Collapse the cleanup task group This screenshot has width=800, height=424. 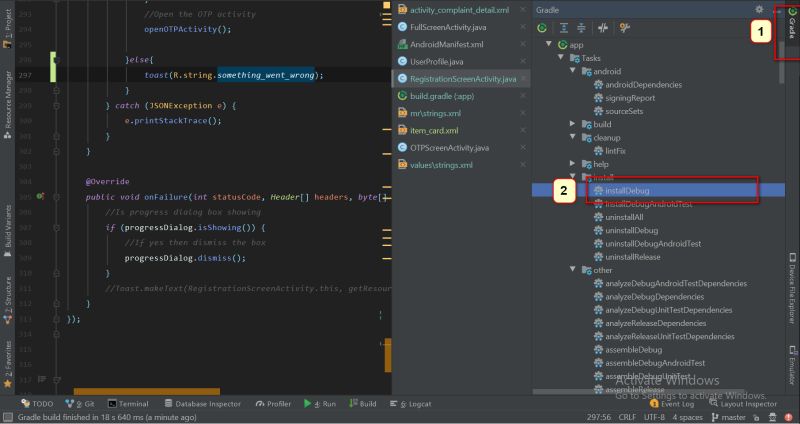(x=572, y=137)
